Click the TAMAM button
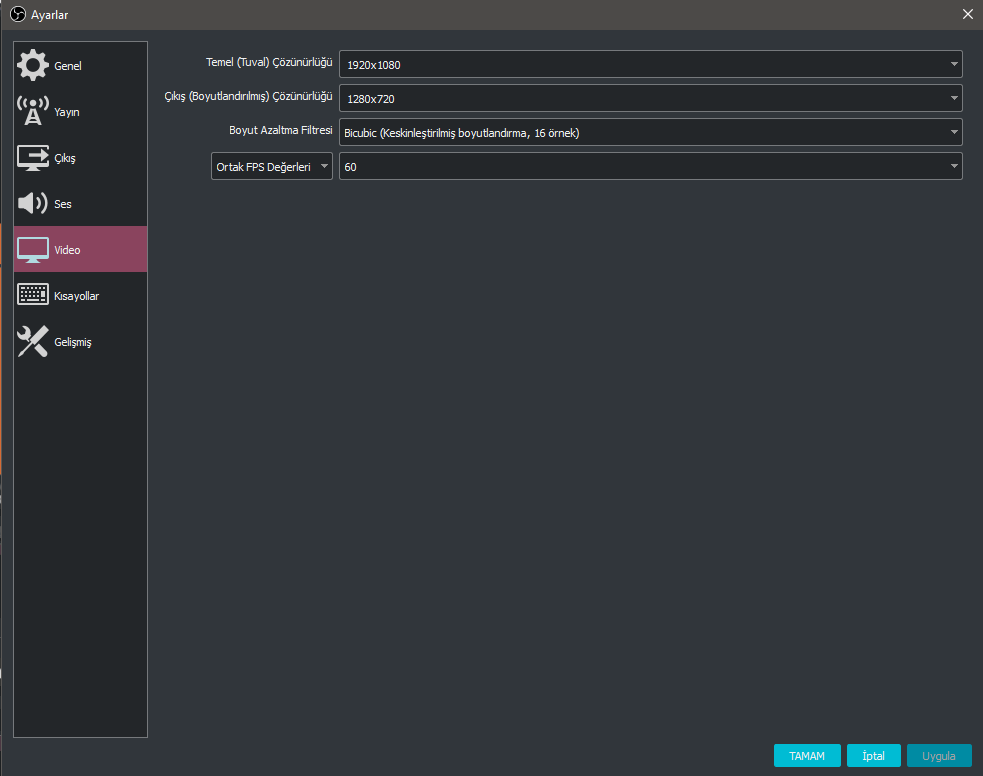Screen dimensions: 983x776 pyautogui.click(x=807, y=755)
